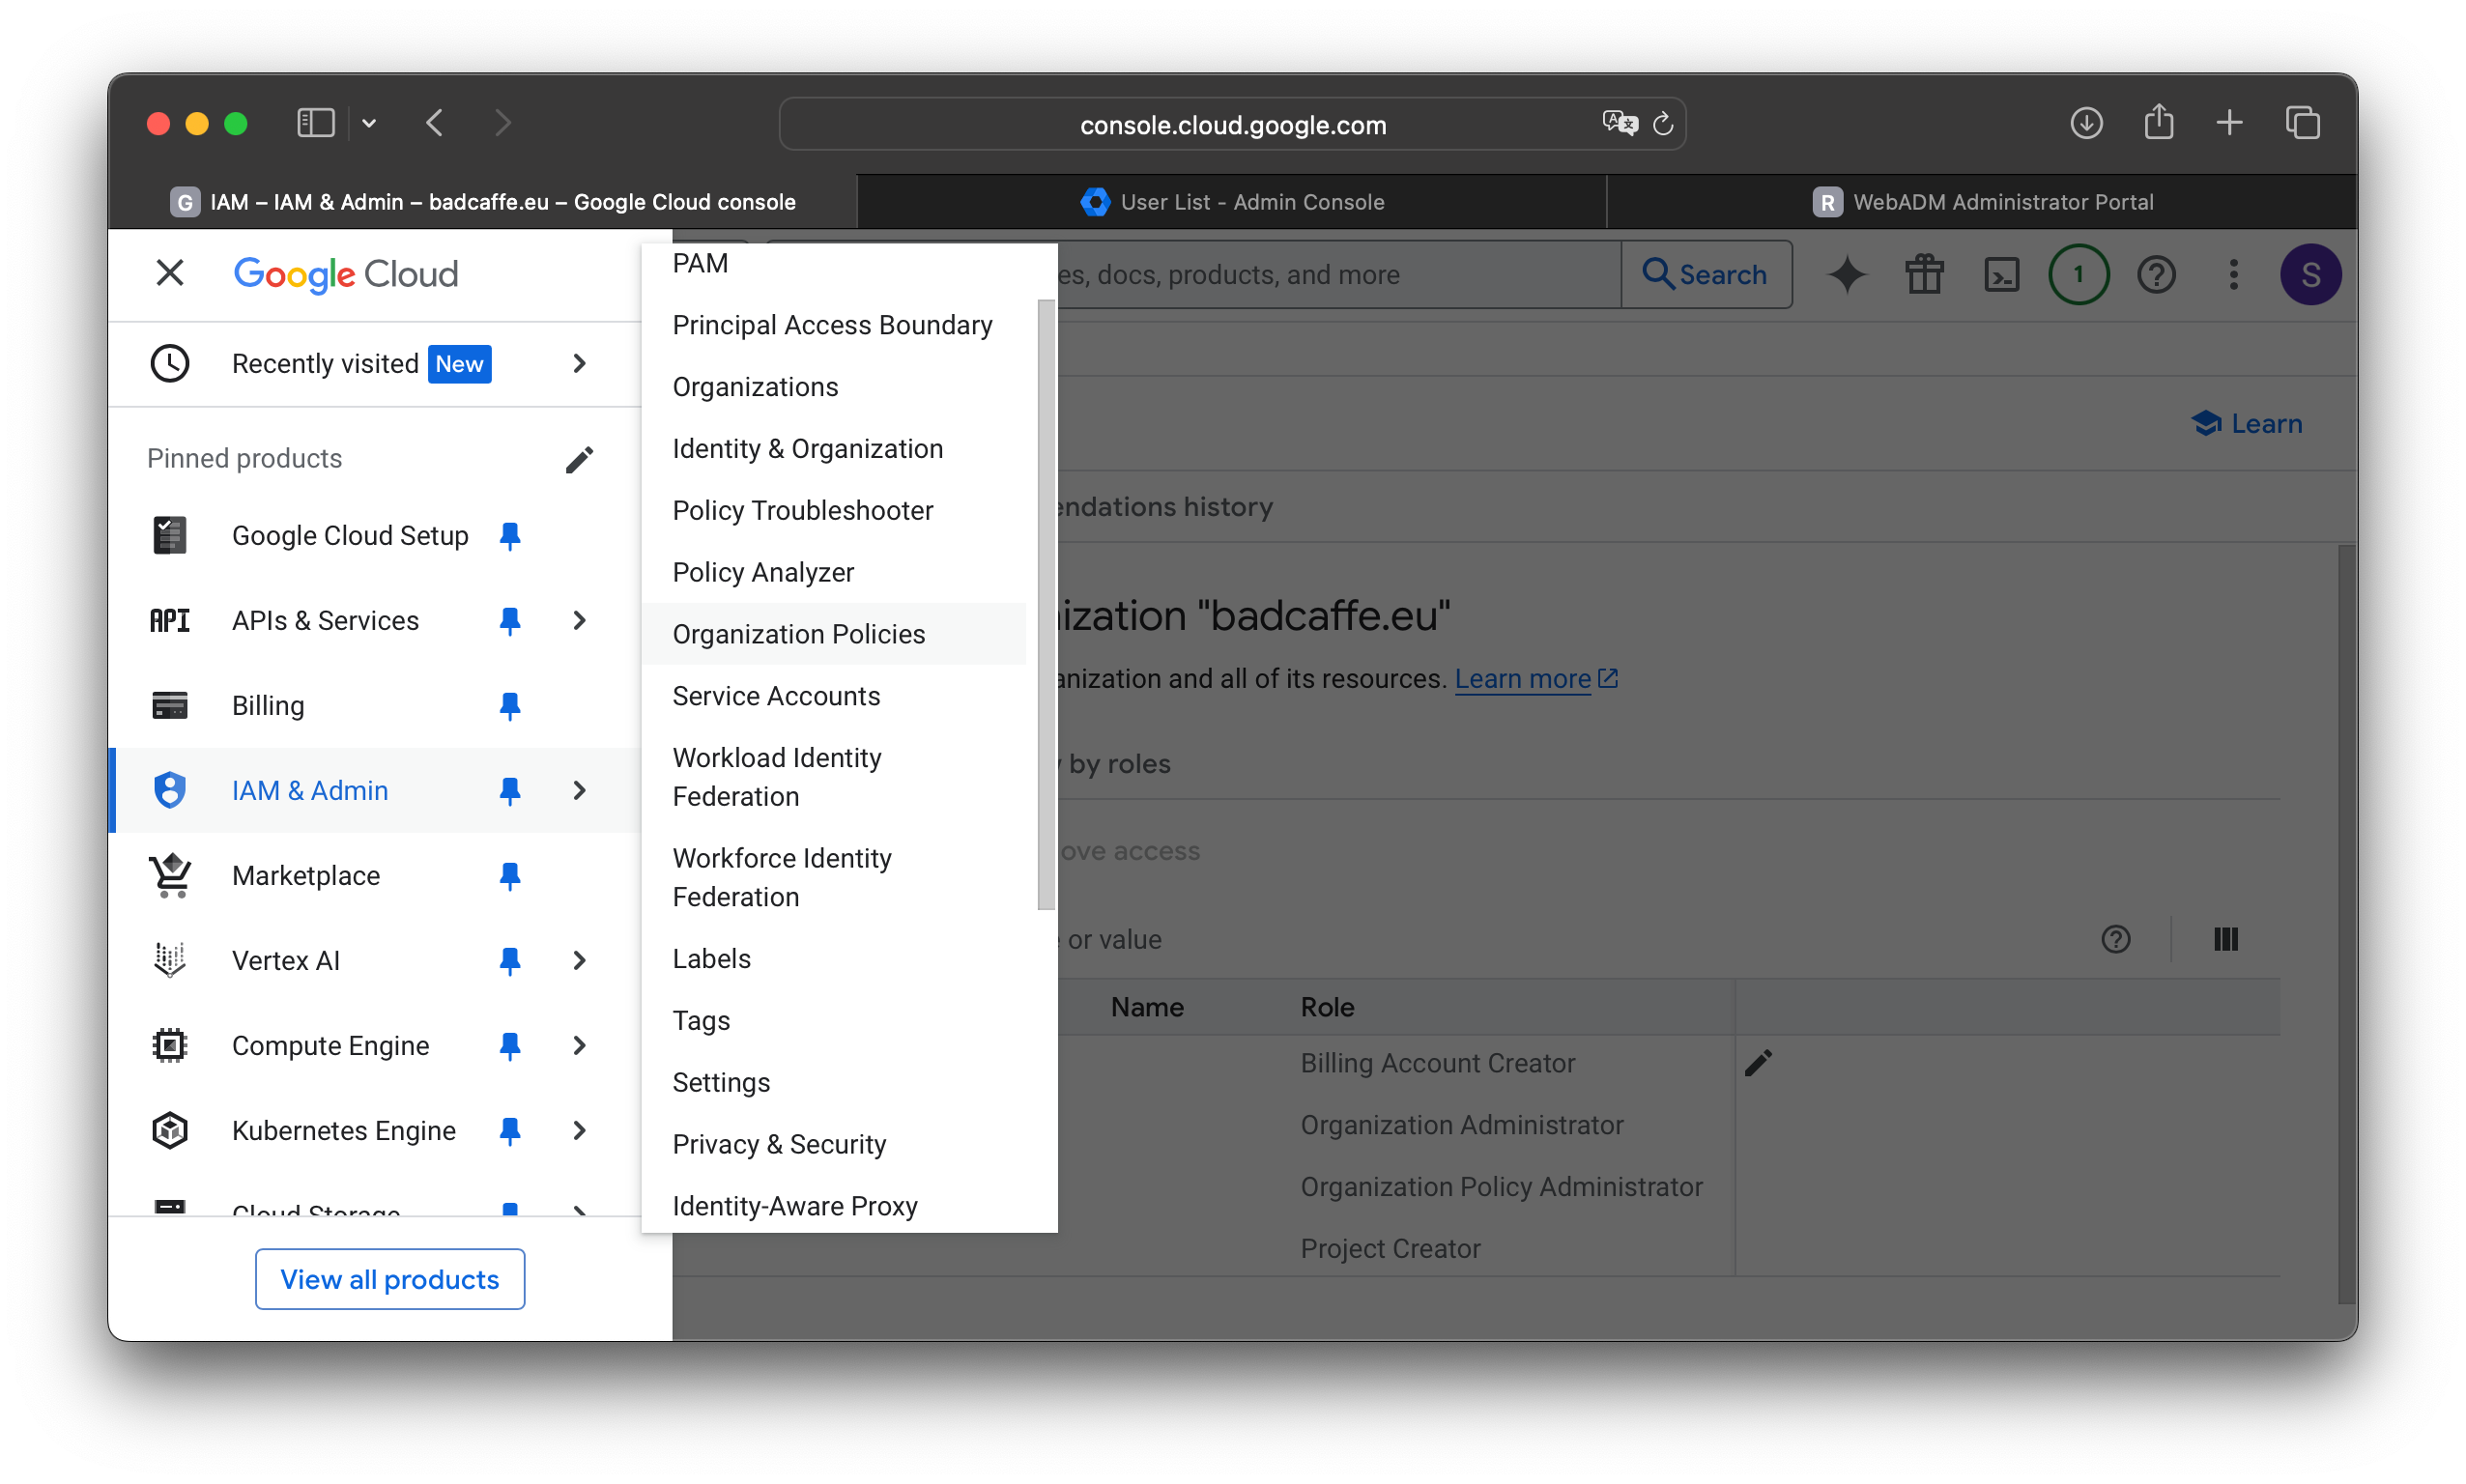Switch to the User List - Admin Console tab
Screen dimensions: 2466x1484
coord(1232,202)
